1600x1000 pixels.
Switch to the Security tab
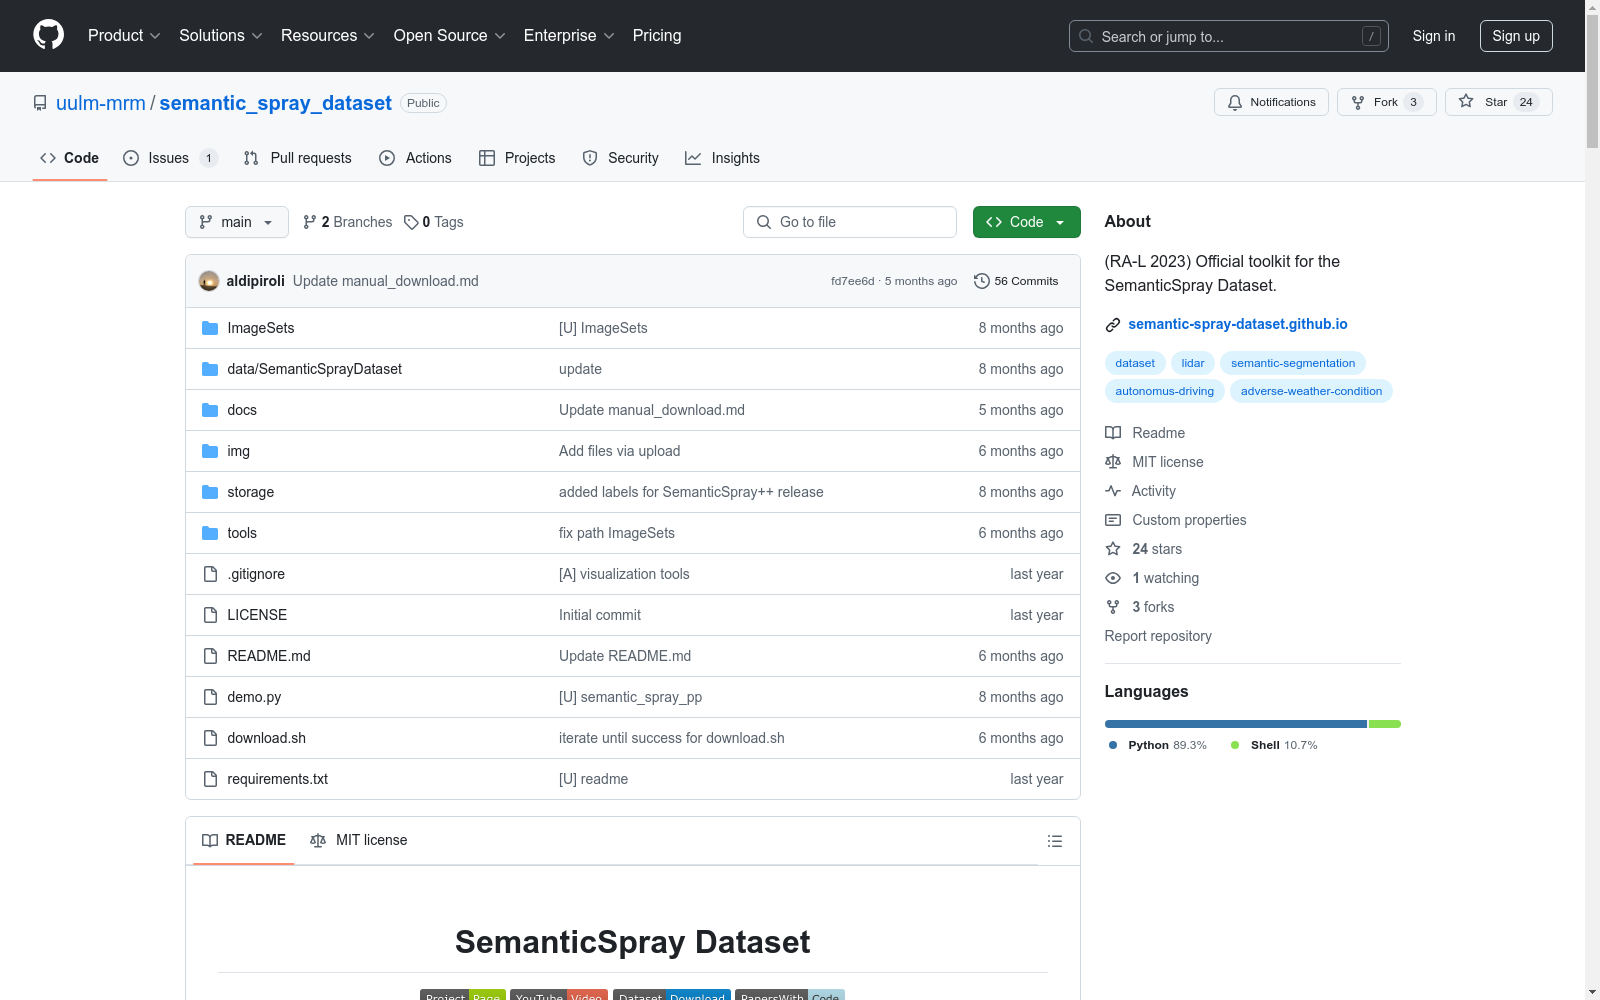[x=621, y=158]
